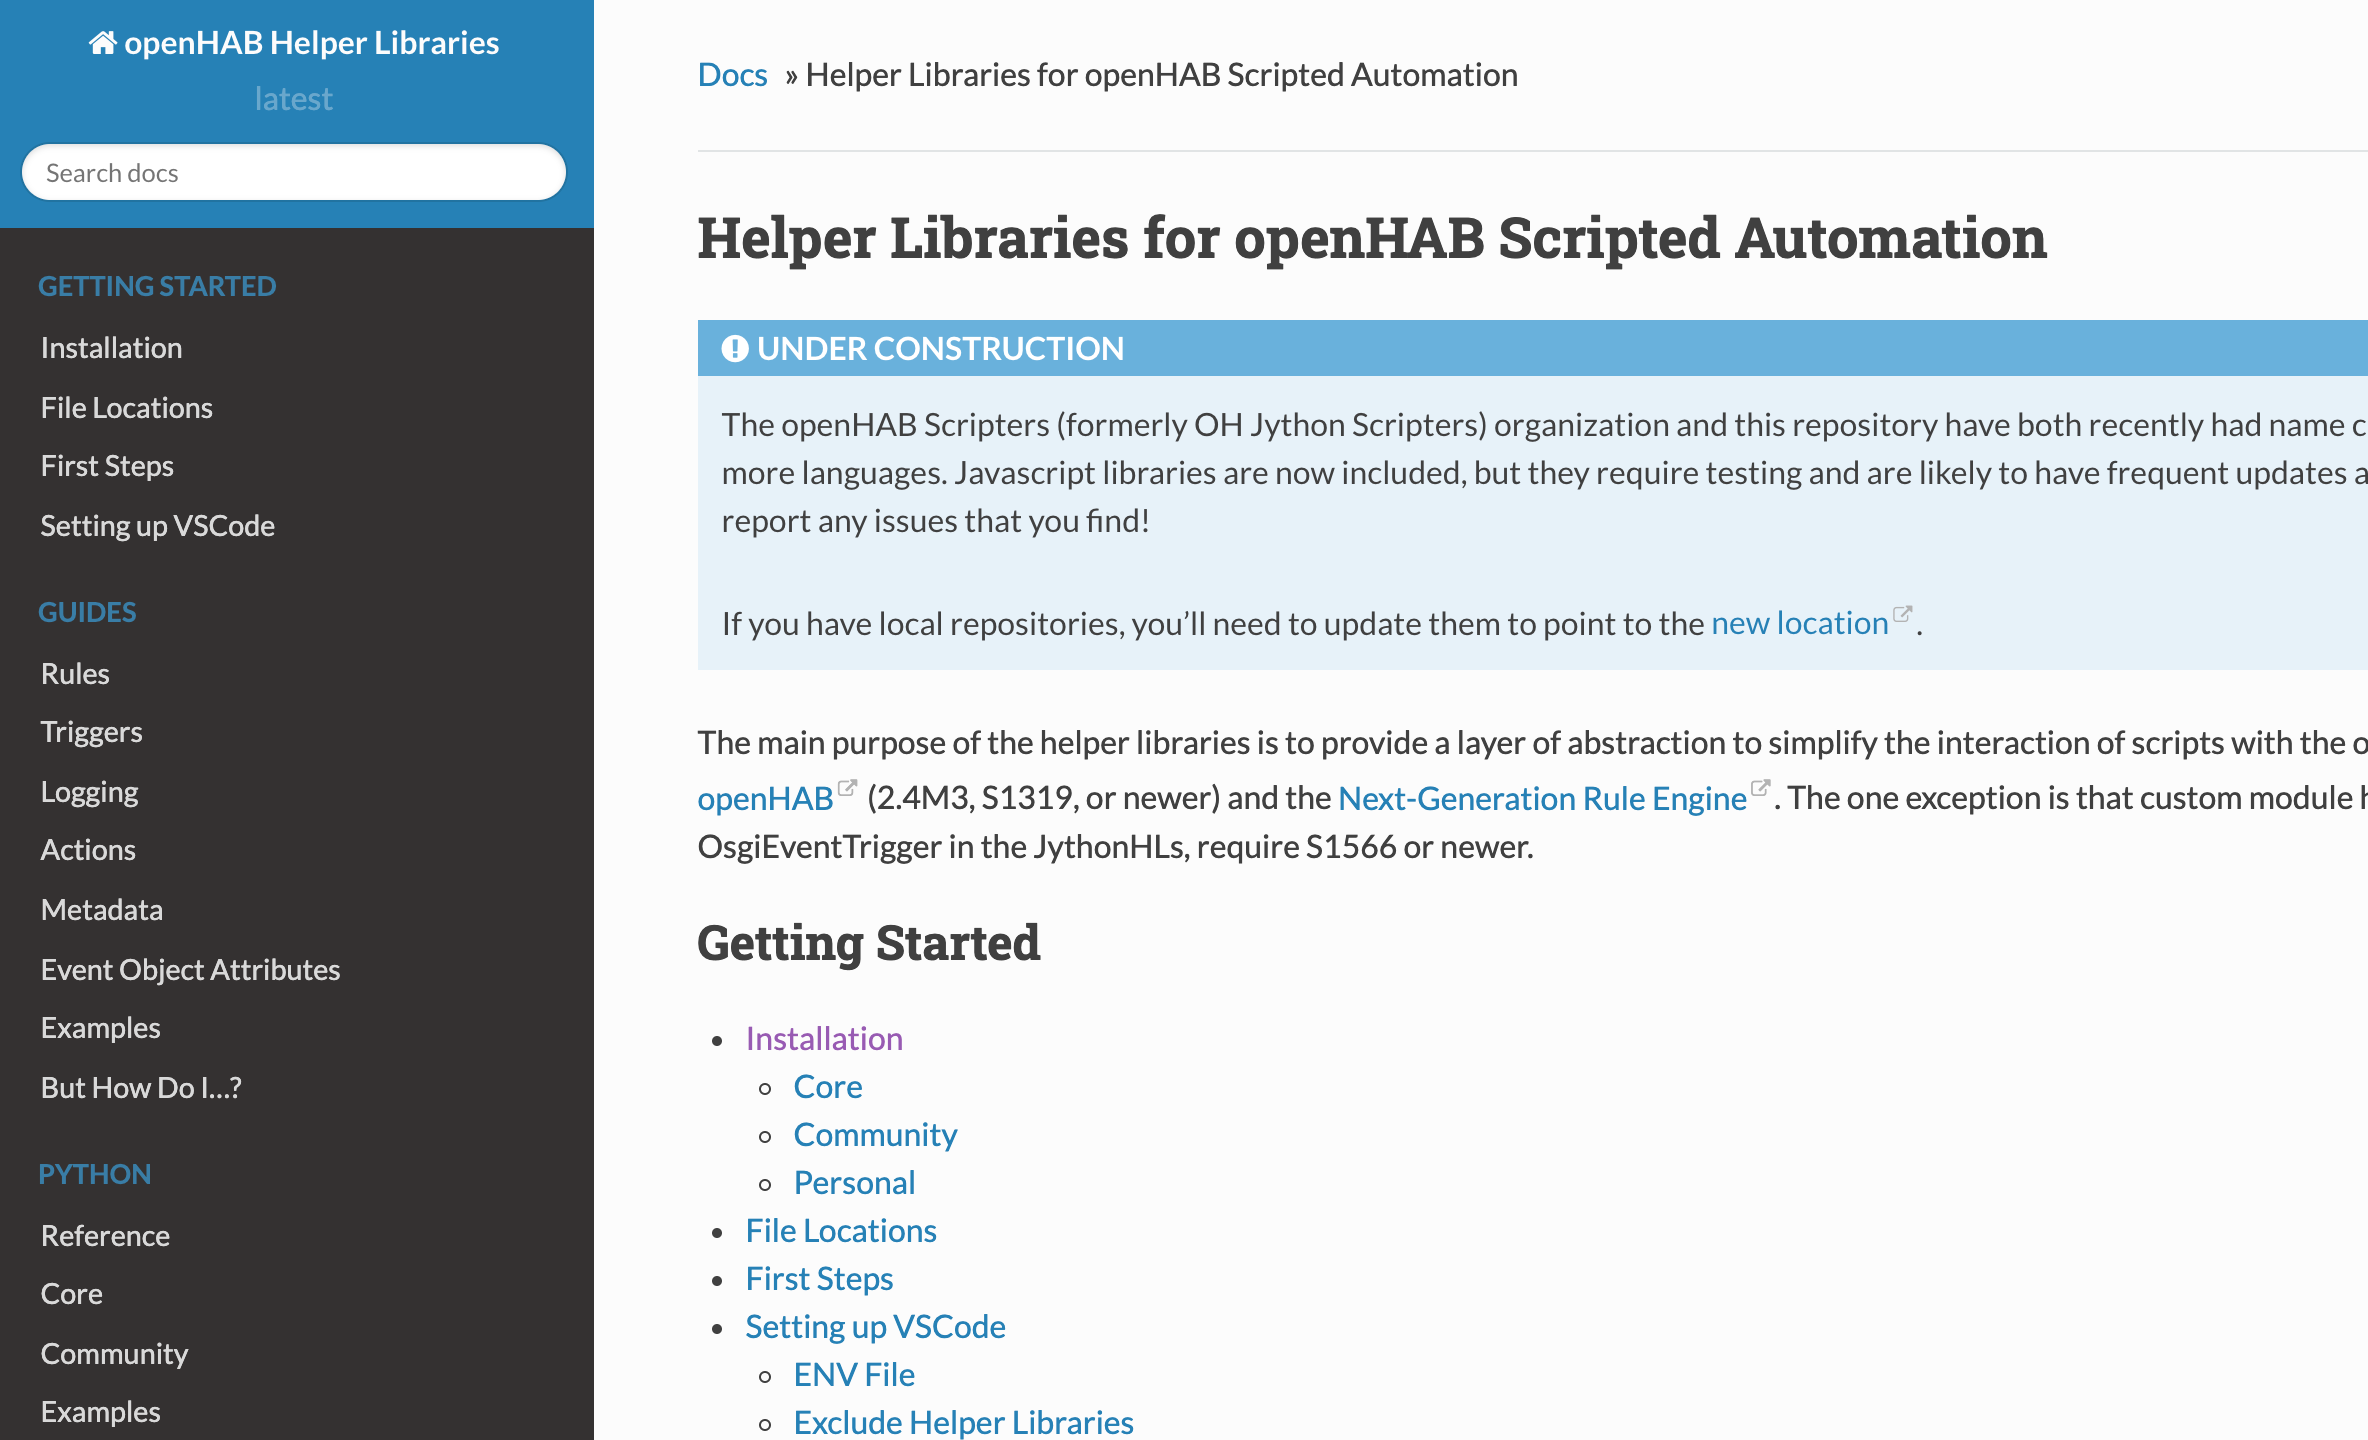Open the Community installation link in body
Viewport: 2368px width, 1440px height.
coord(874,1134)
